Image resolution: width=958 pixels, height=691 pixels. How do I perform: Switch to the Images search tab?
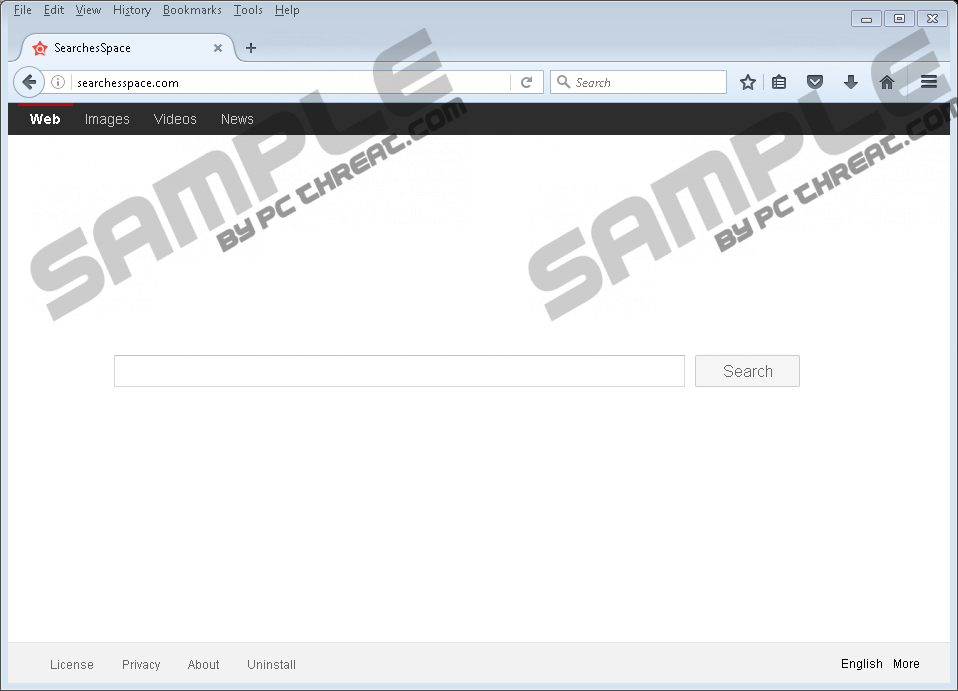[107, 119]
